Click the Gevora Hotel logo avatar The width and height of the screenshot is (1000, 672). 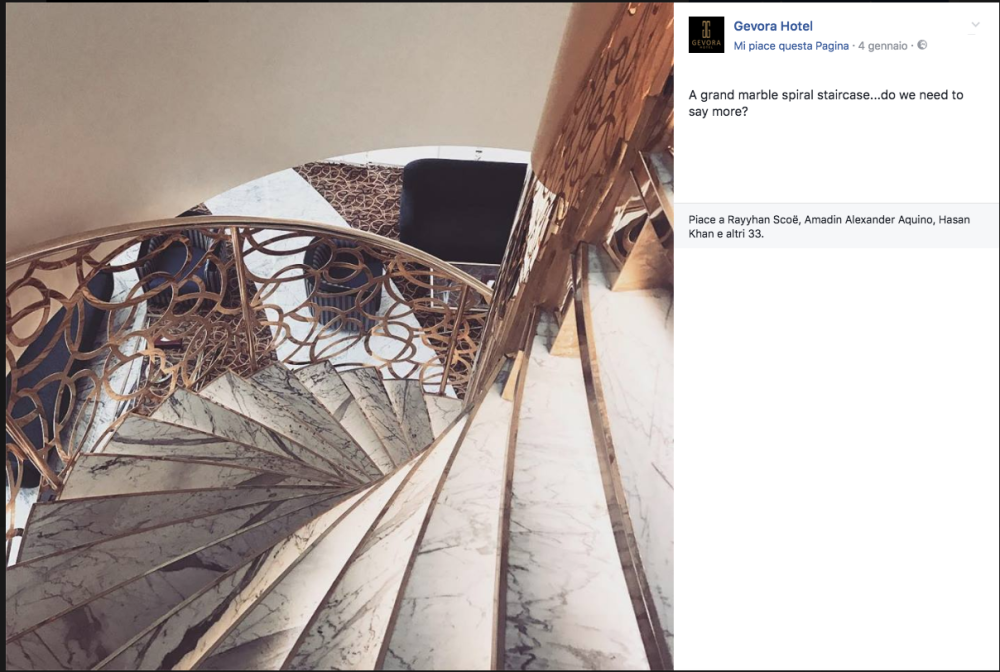(706, 34)
